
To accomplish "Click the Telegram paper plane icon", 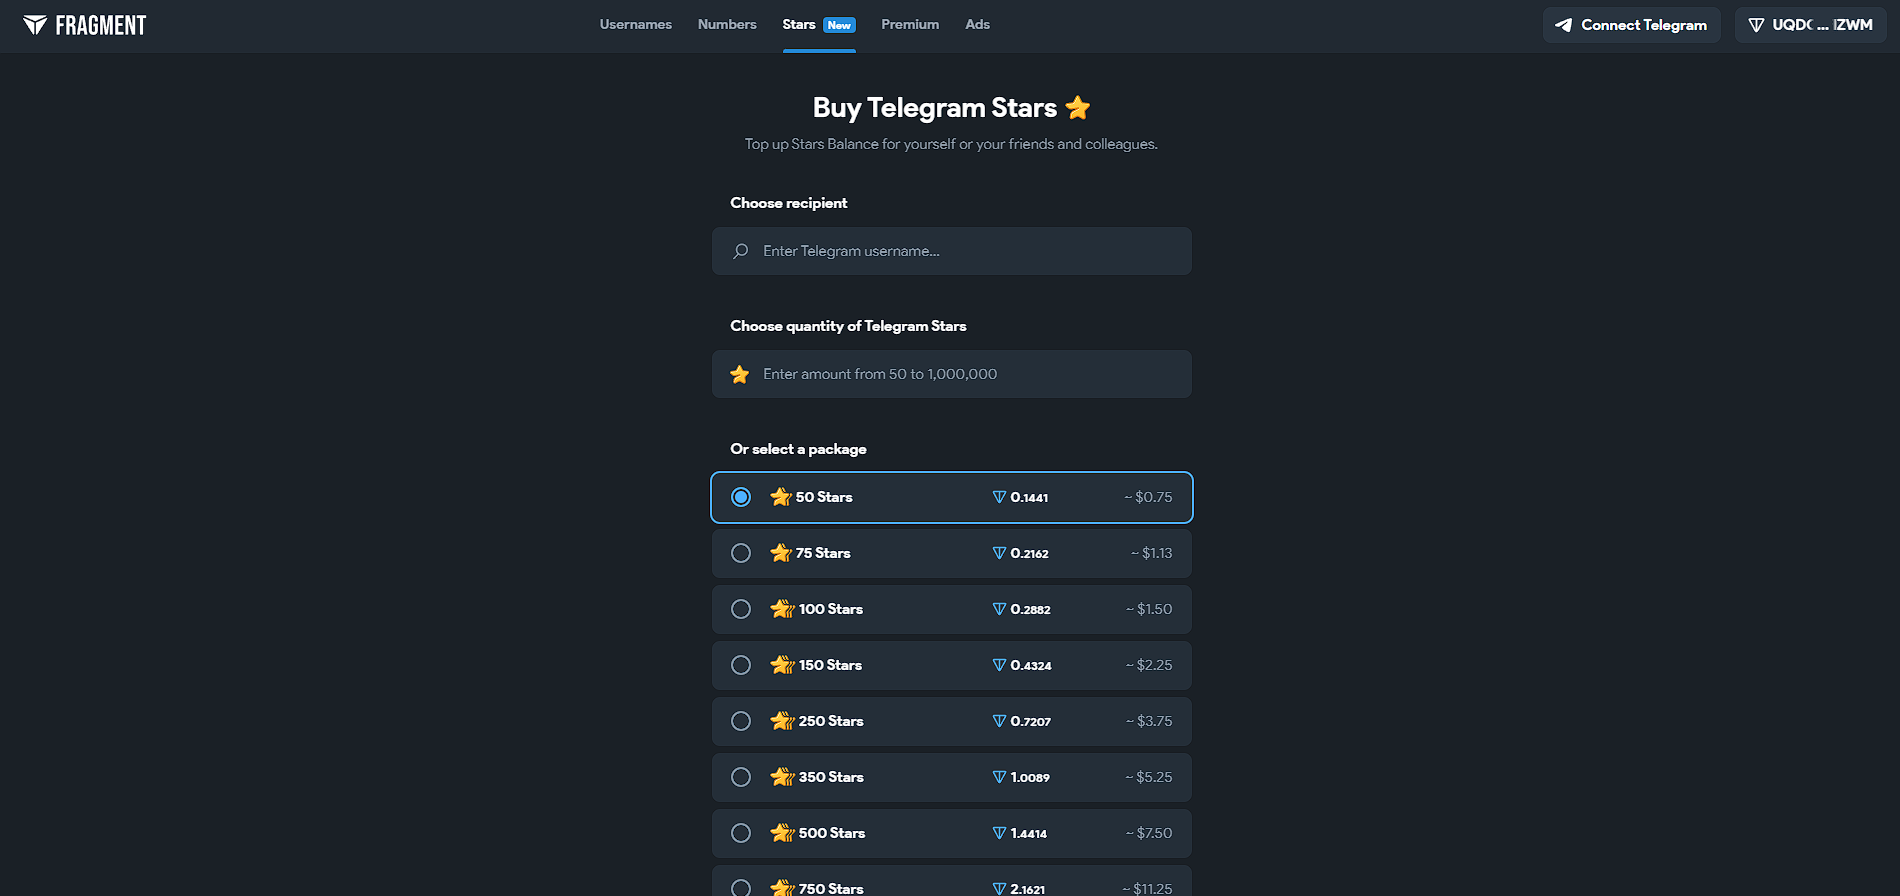I will click(x=1564, y=25).
